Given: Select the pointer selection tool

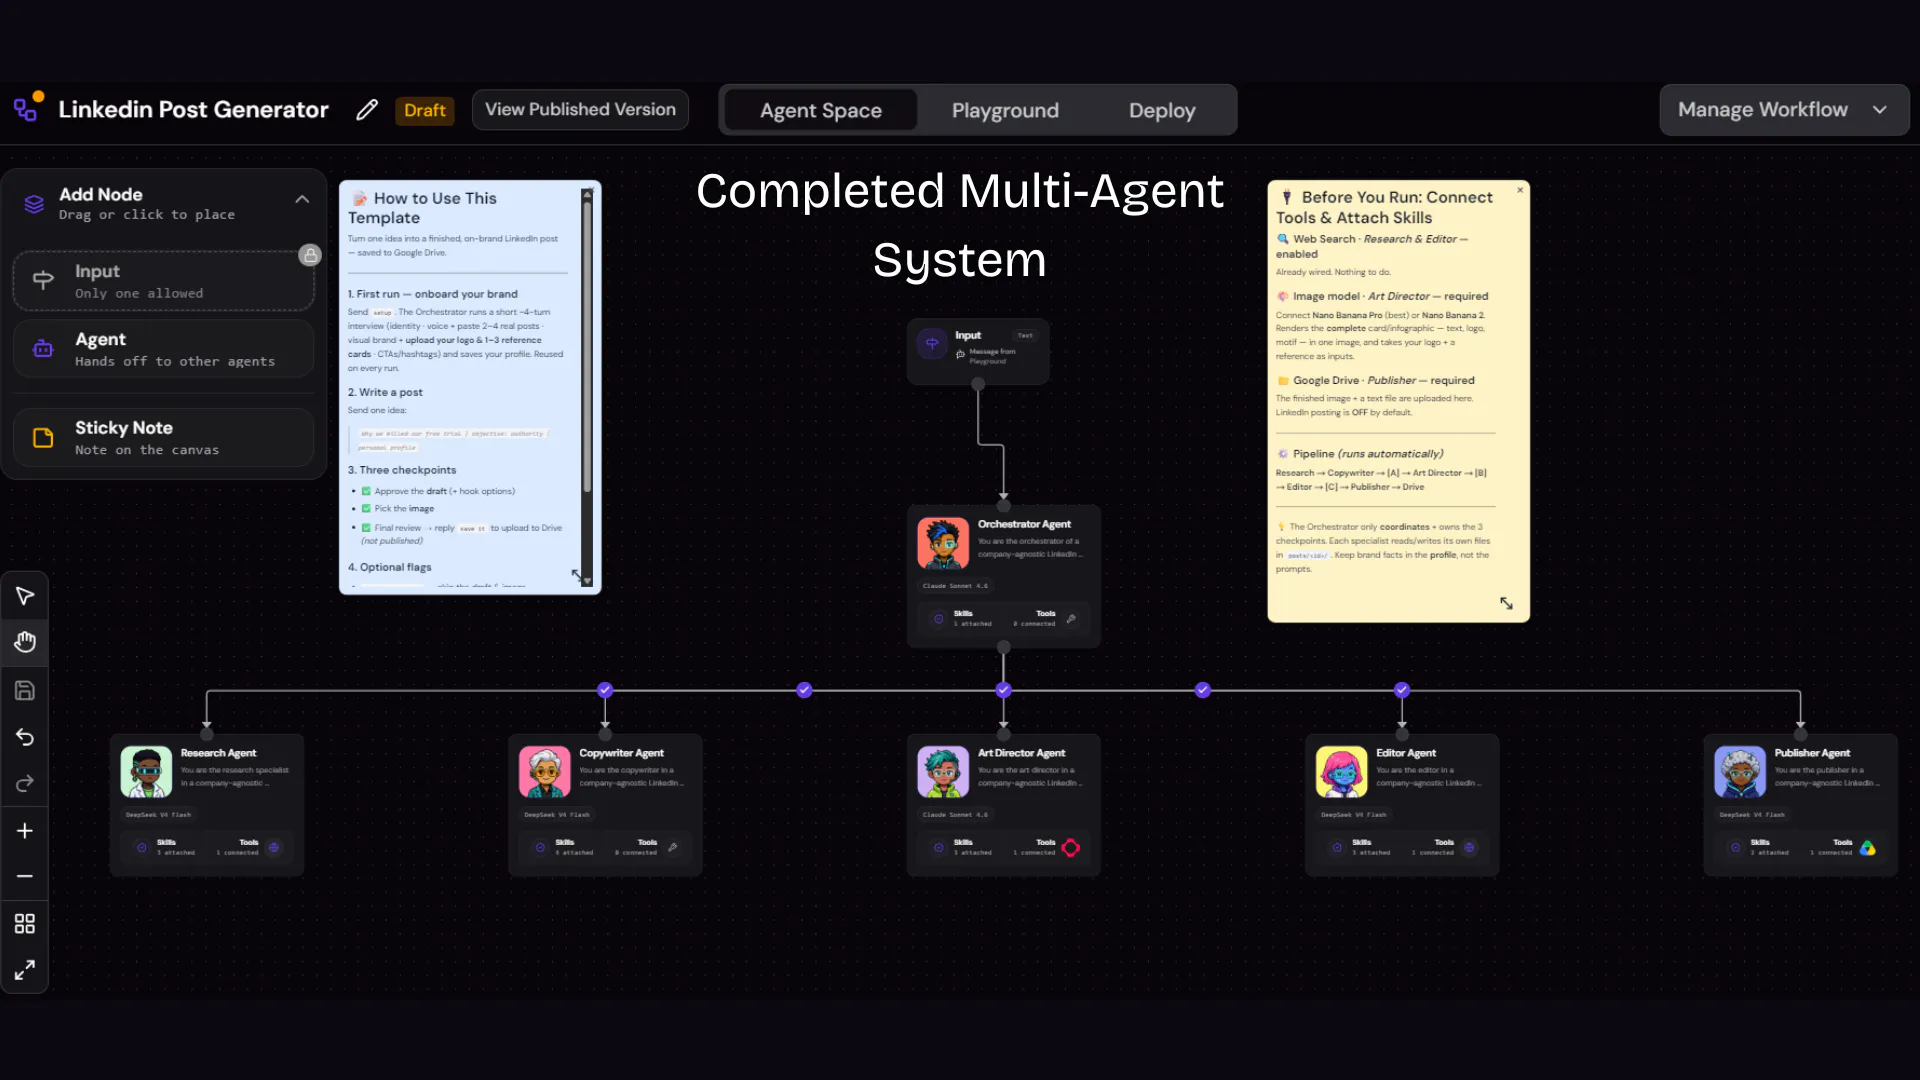Looking at the screenshot, I should coord(25,596).
